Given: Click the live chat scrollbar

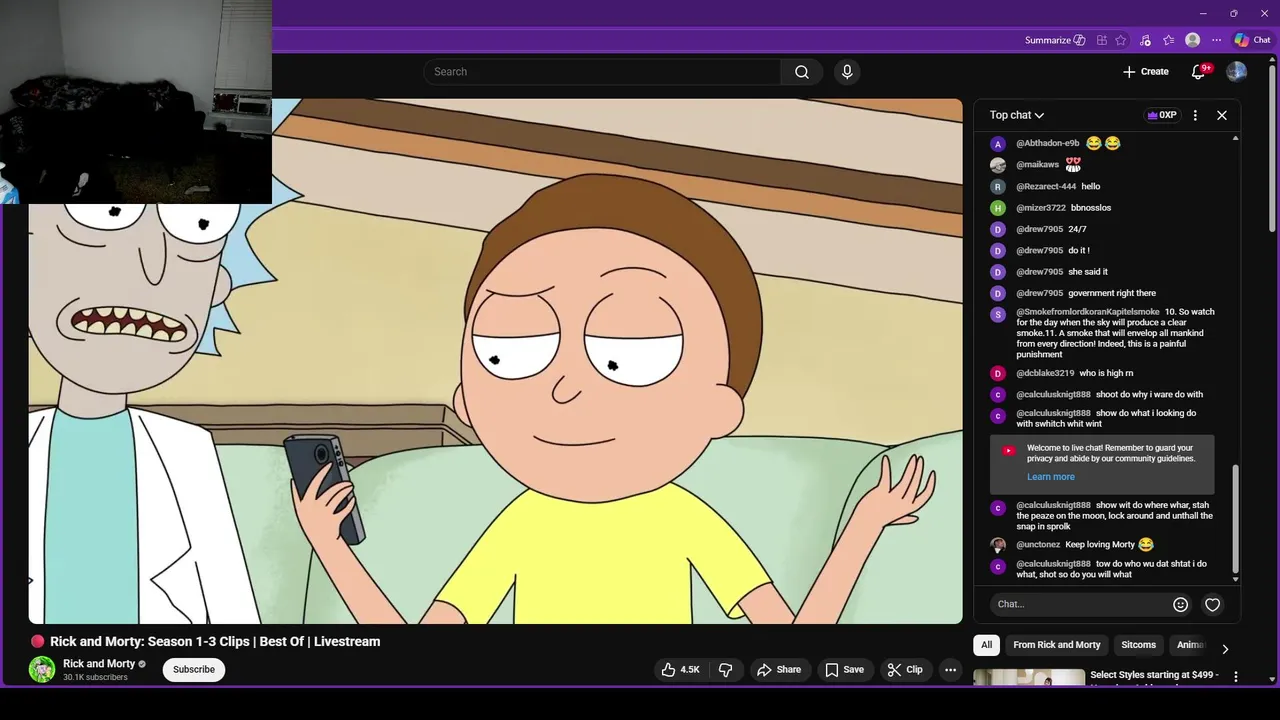Looking at the screenshot, I should tap(1236, 519).
